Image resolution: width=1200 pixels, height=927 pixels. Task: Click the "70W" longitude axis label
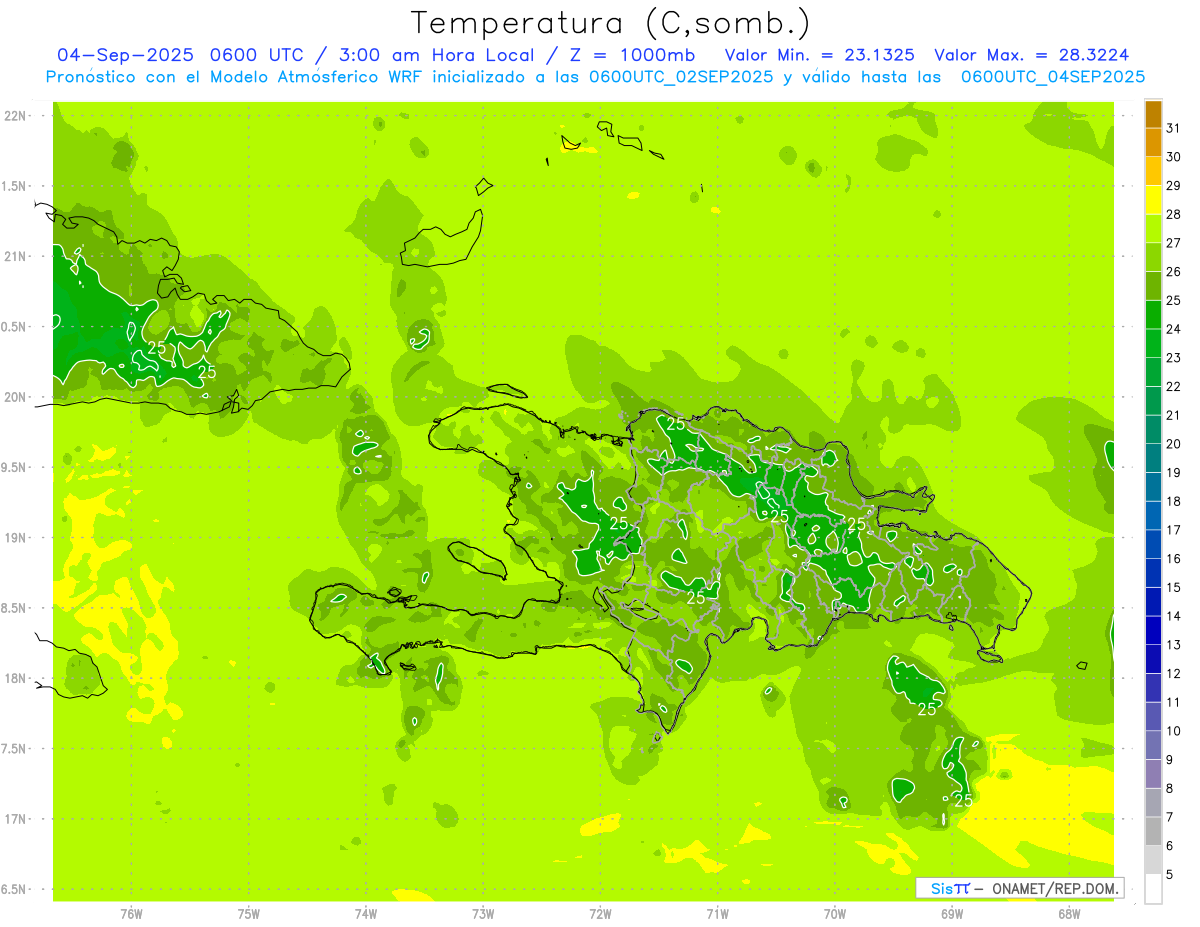835,914
